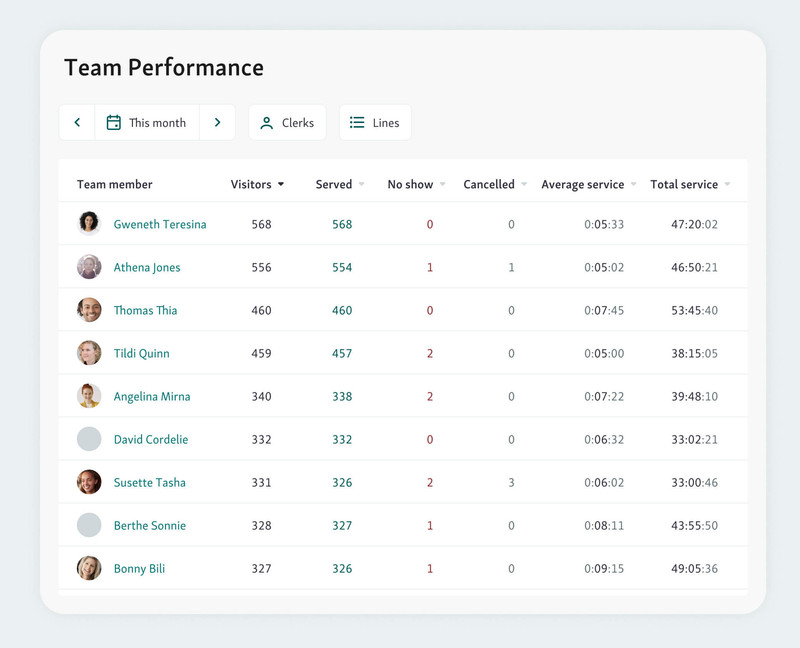
Task: Click David Cordelie's placeholder avatar
Action: click(x=89, y=439)
